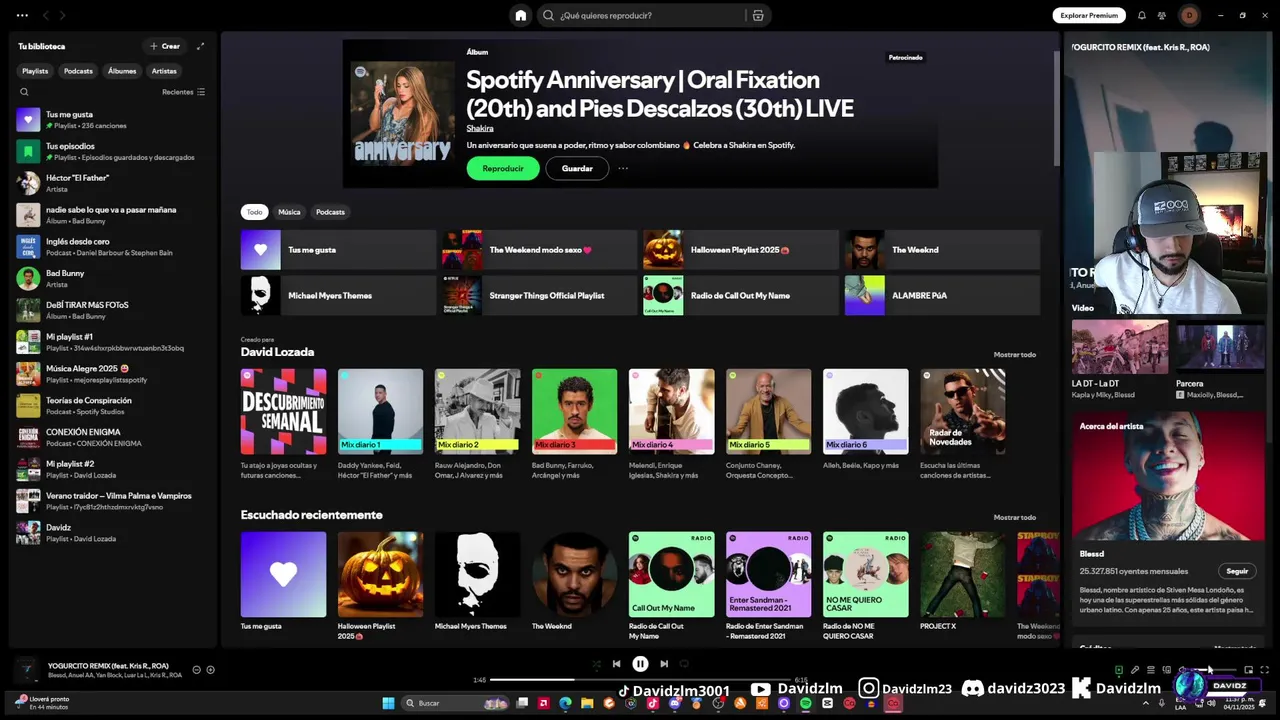1280x720 pixels.
Task: Open the notifications bell
Action: click(1142, 15)
